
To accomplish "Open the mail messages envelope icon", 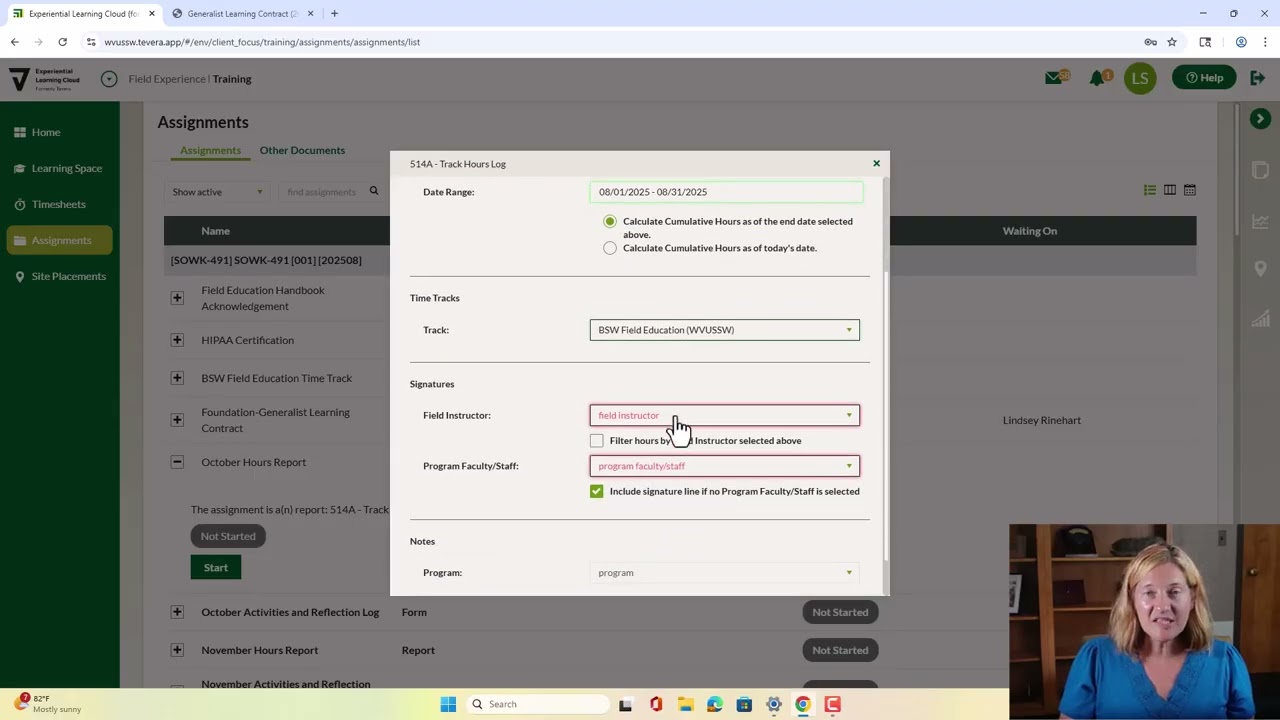I will coord(1054,77).
